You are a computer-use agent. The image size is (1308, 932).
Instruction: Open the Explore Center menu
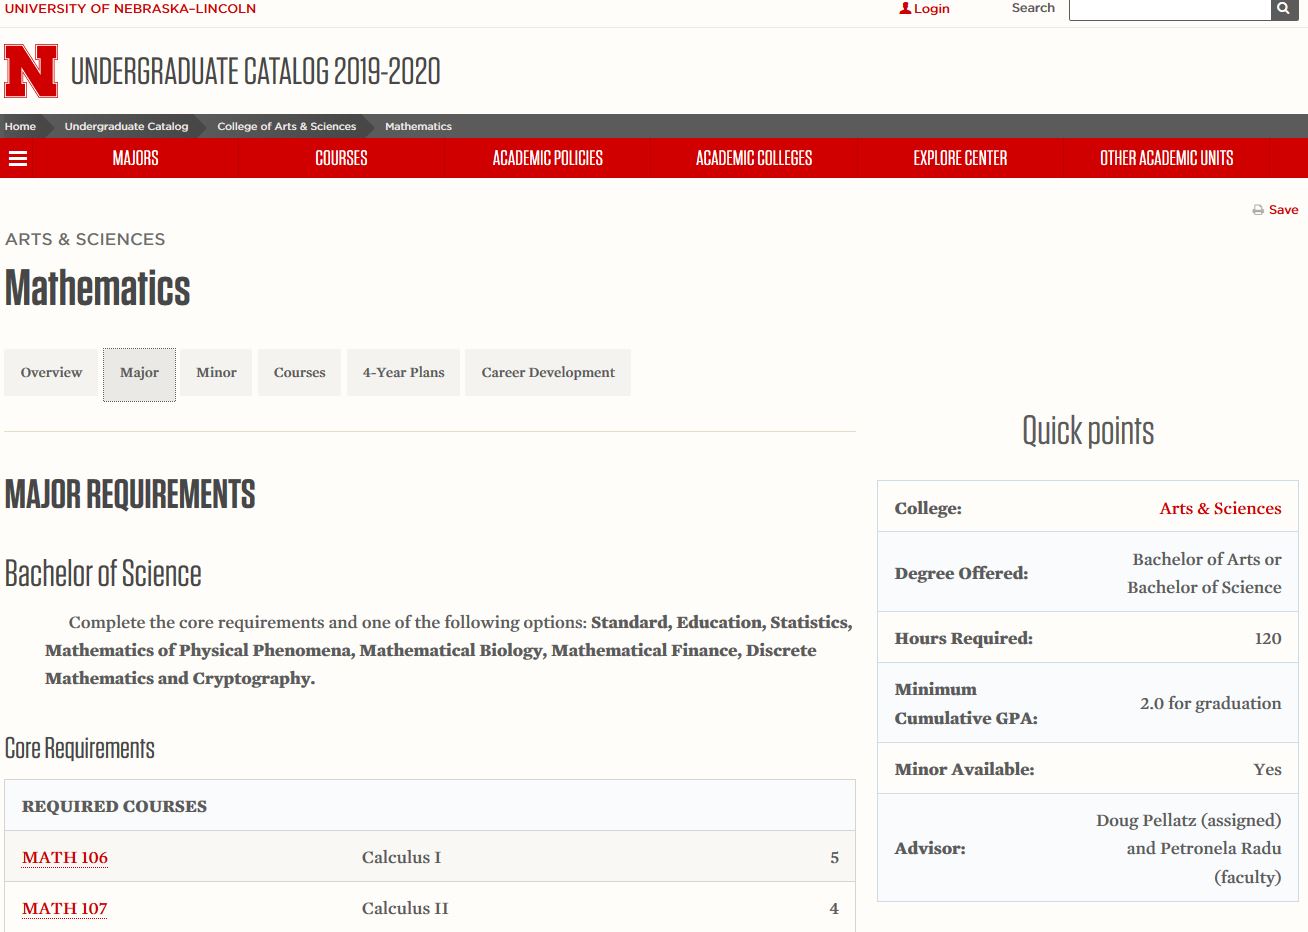click(960, 158)
